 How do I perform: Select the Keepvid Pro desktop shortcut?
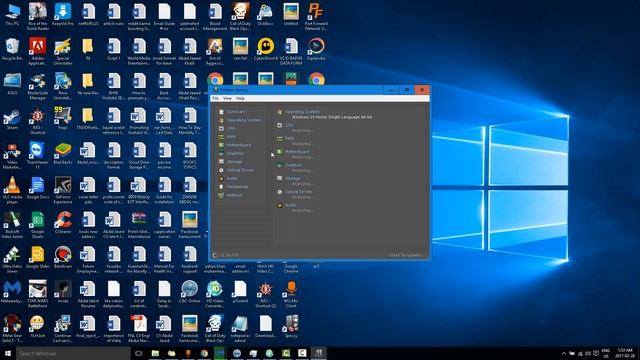click(63, 14)
